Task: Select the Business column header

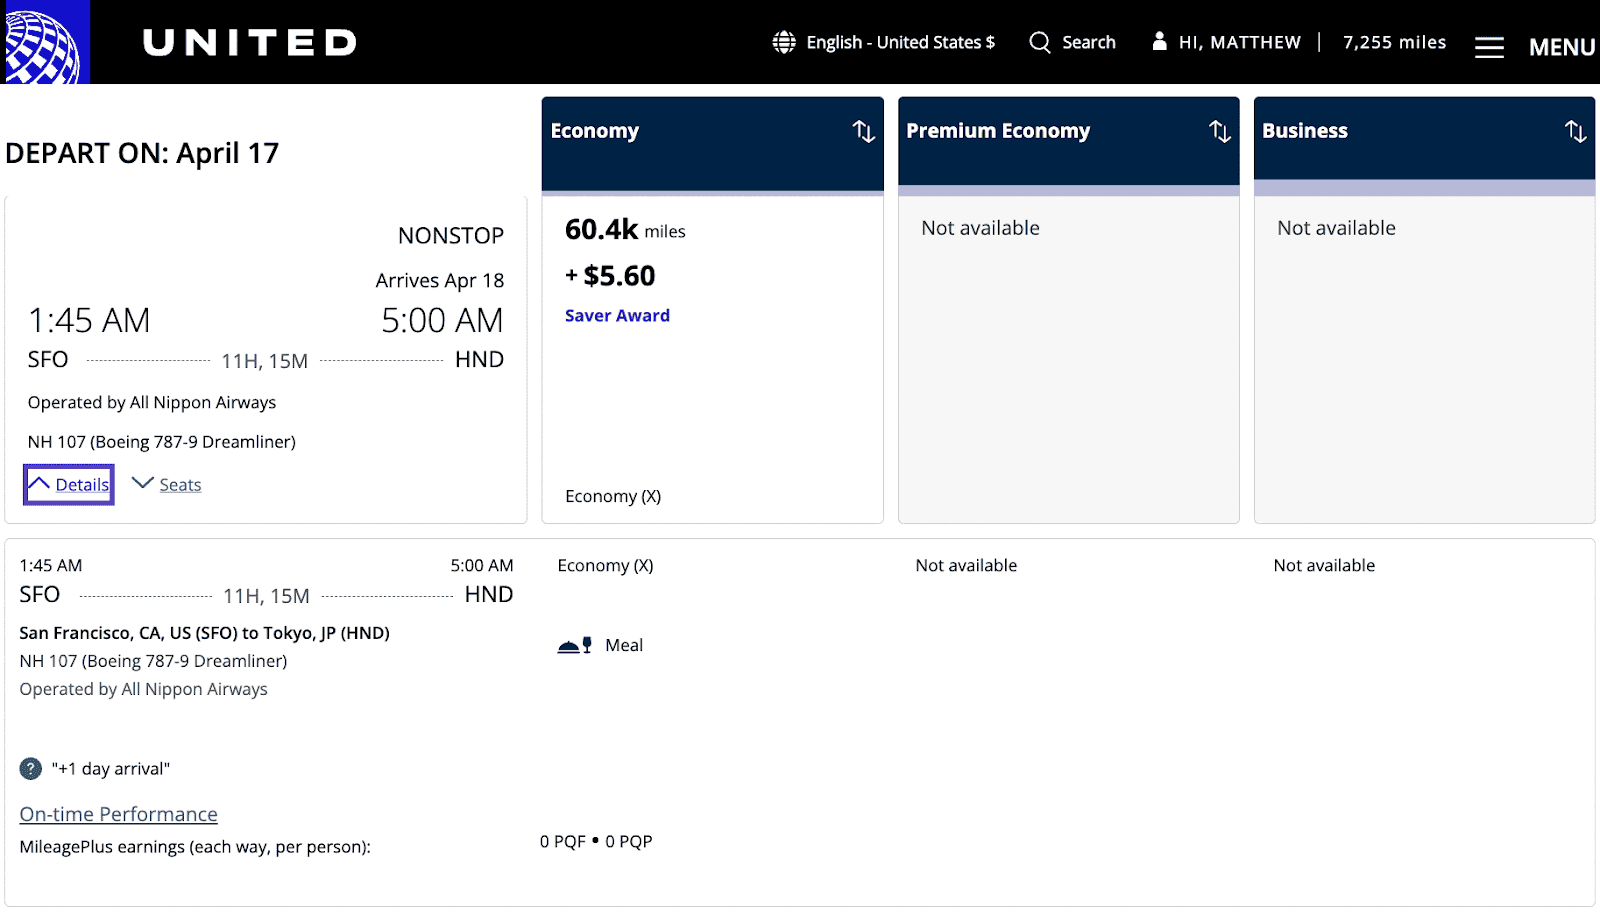Action: coord(1425,141)
